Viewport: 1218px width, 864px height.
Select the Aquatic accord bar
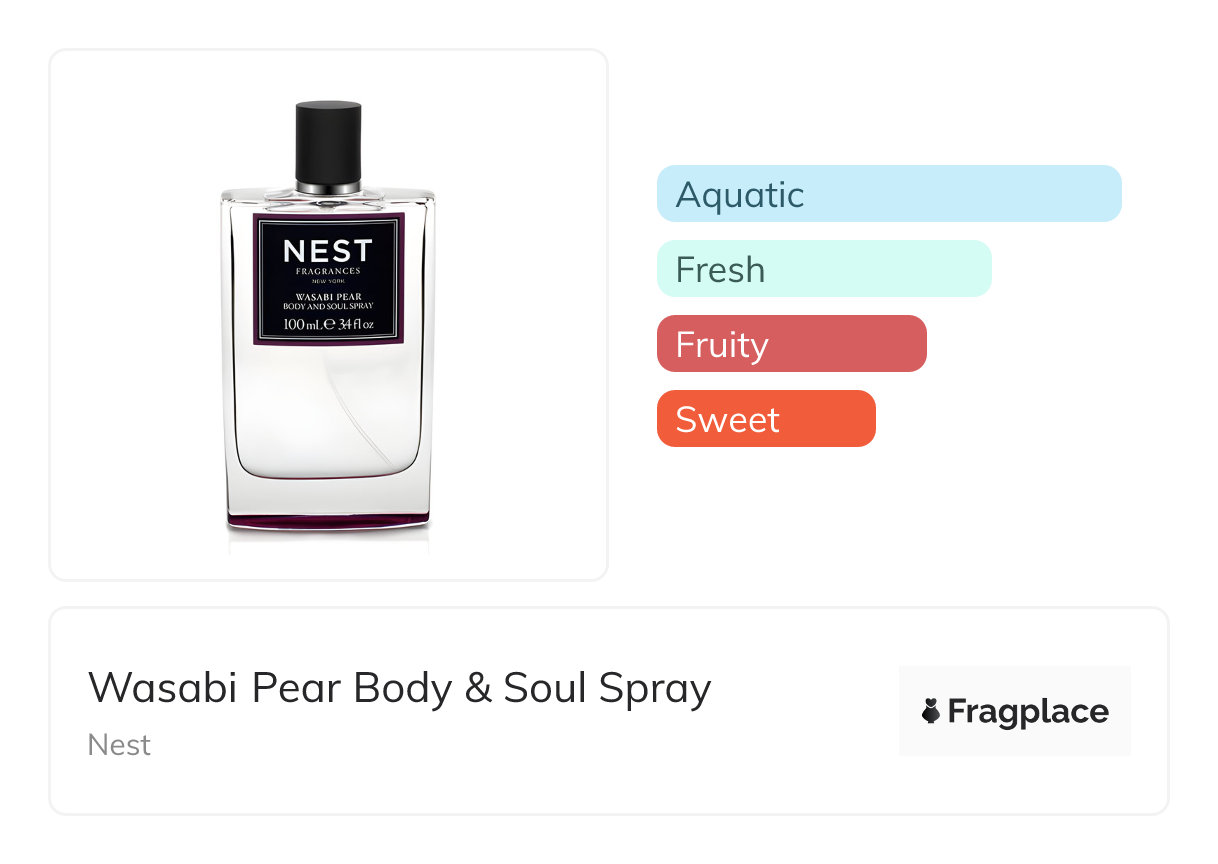coord(888,194)
